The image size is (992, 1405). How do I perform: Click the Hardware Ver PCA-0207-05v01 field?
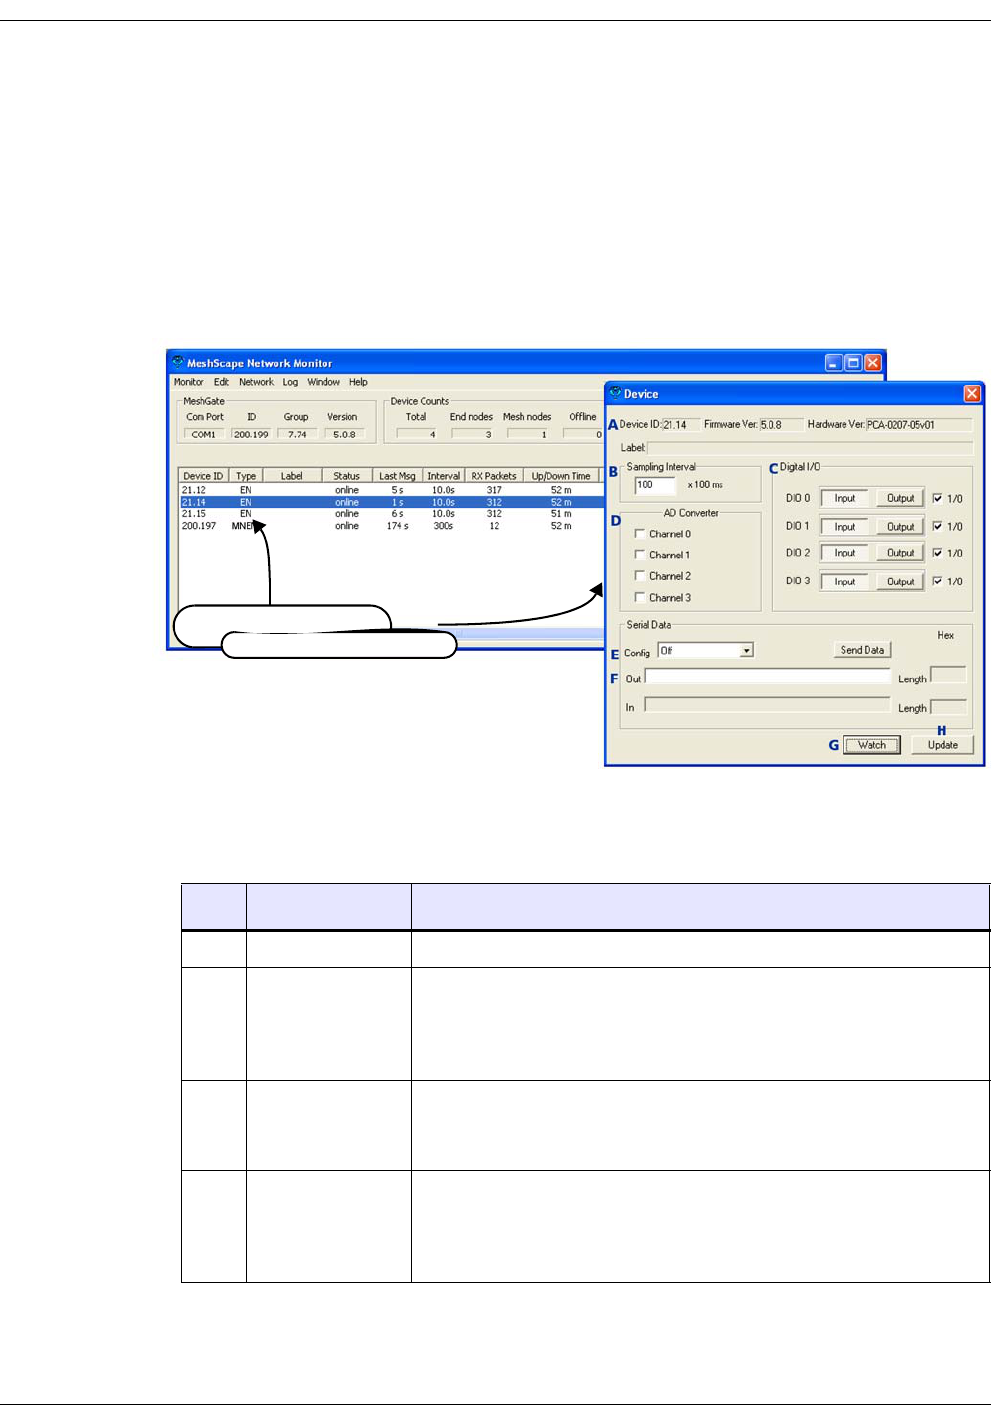point(919,425)
